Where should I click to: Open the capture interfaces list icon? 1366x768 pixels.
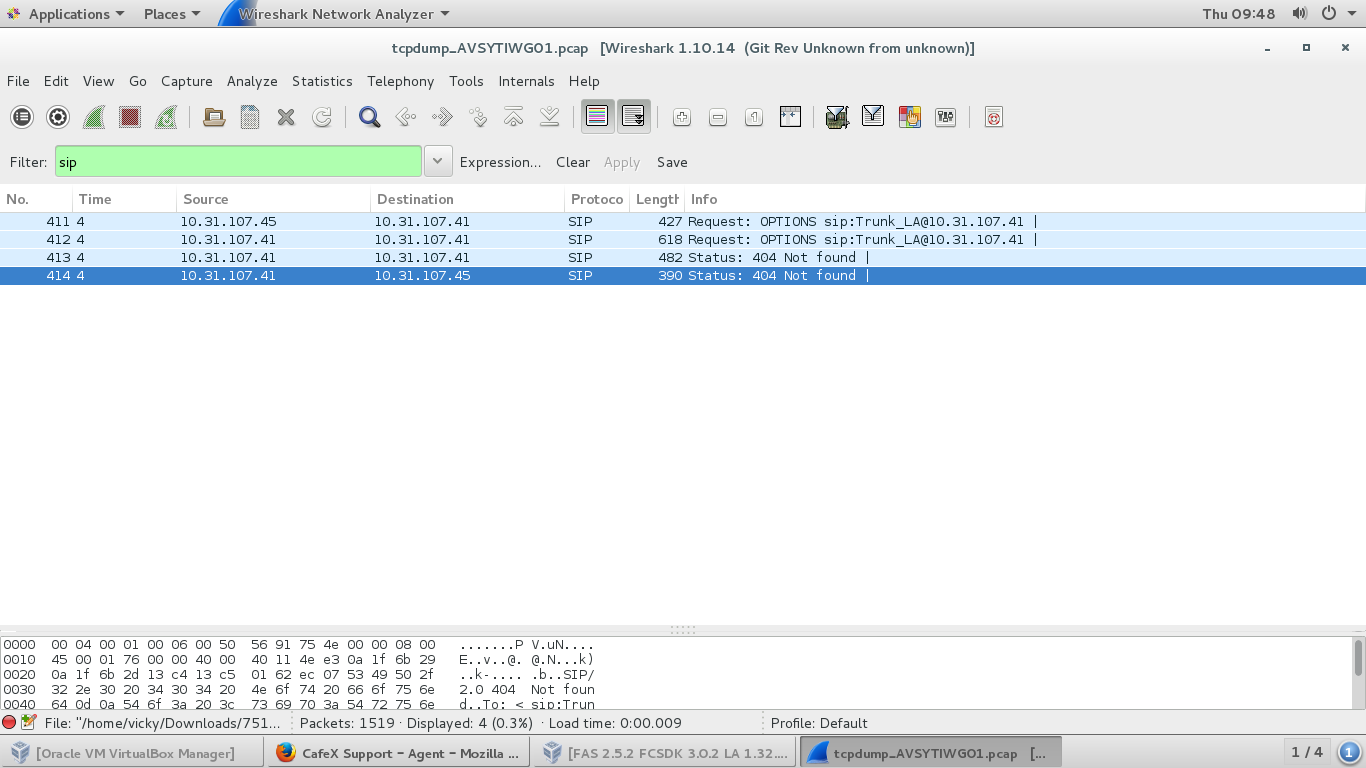pos(22,117)
